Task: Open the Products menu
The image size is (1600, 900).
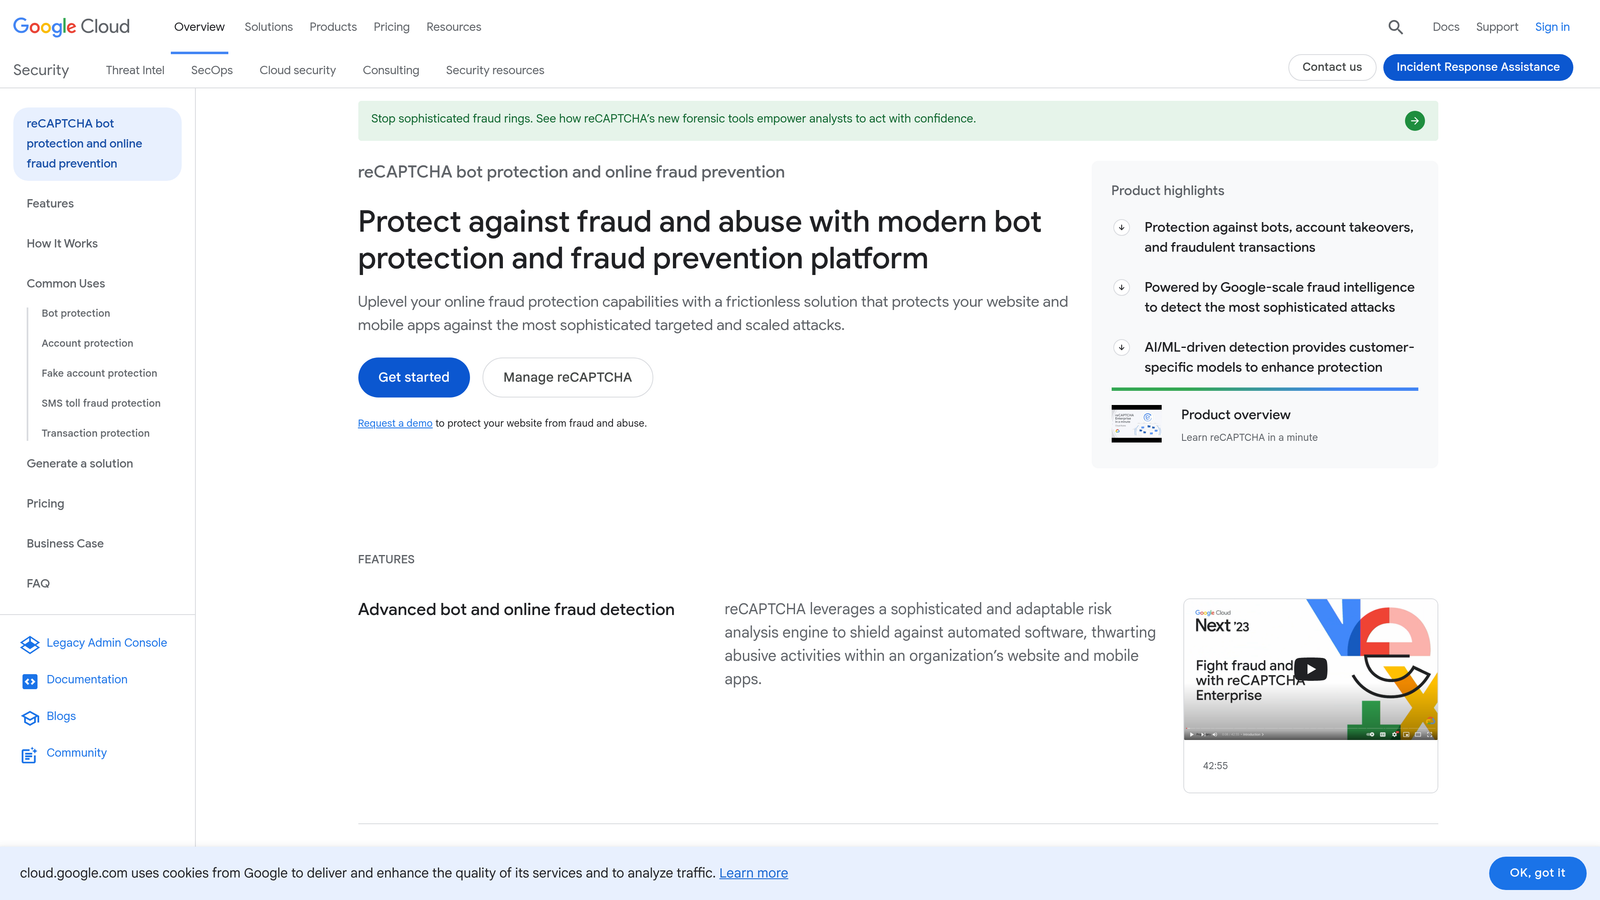Action: pos(332,27)
